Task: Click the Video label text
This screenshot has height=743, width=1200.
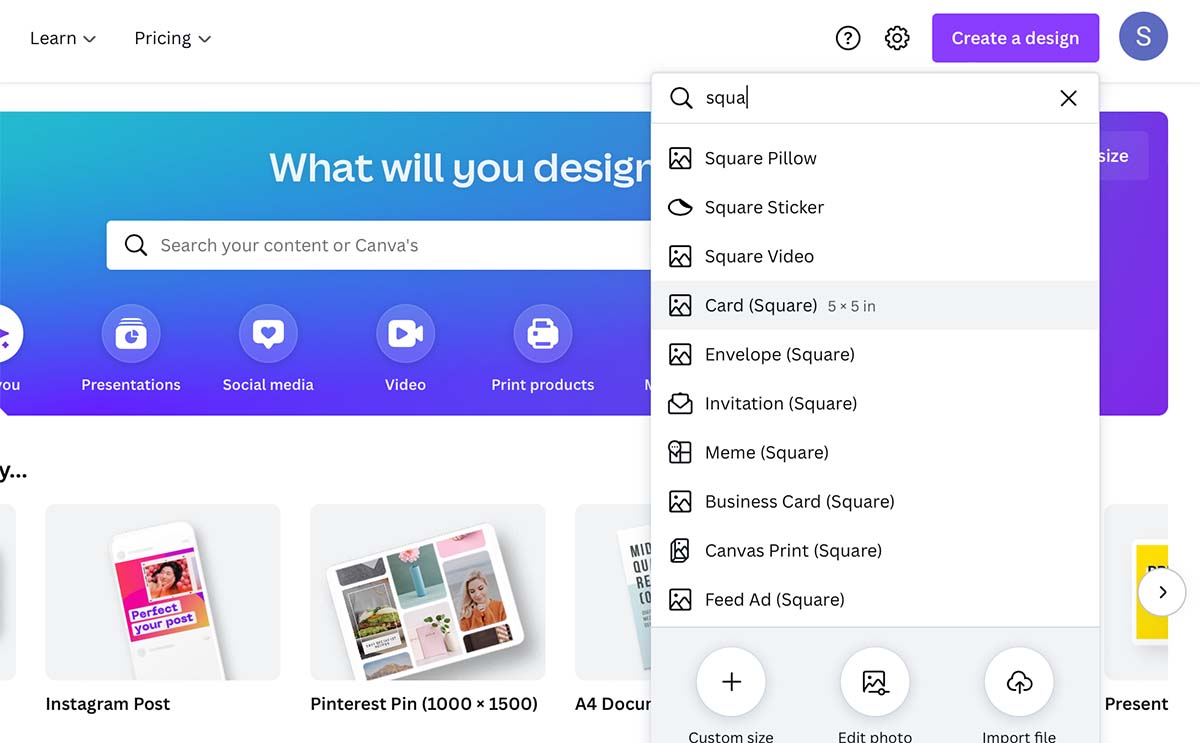Action: (x=405, y=385)
